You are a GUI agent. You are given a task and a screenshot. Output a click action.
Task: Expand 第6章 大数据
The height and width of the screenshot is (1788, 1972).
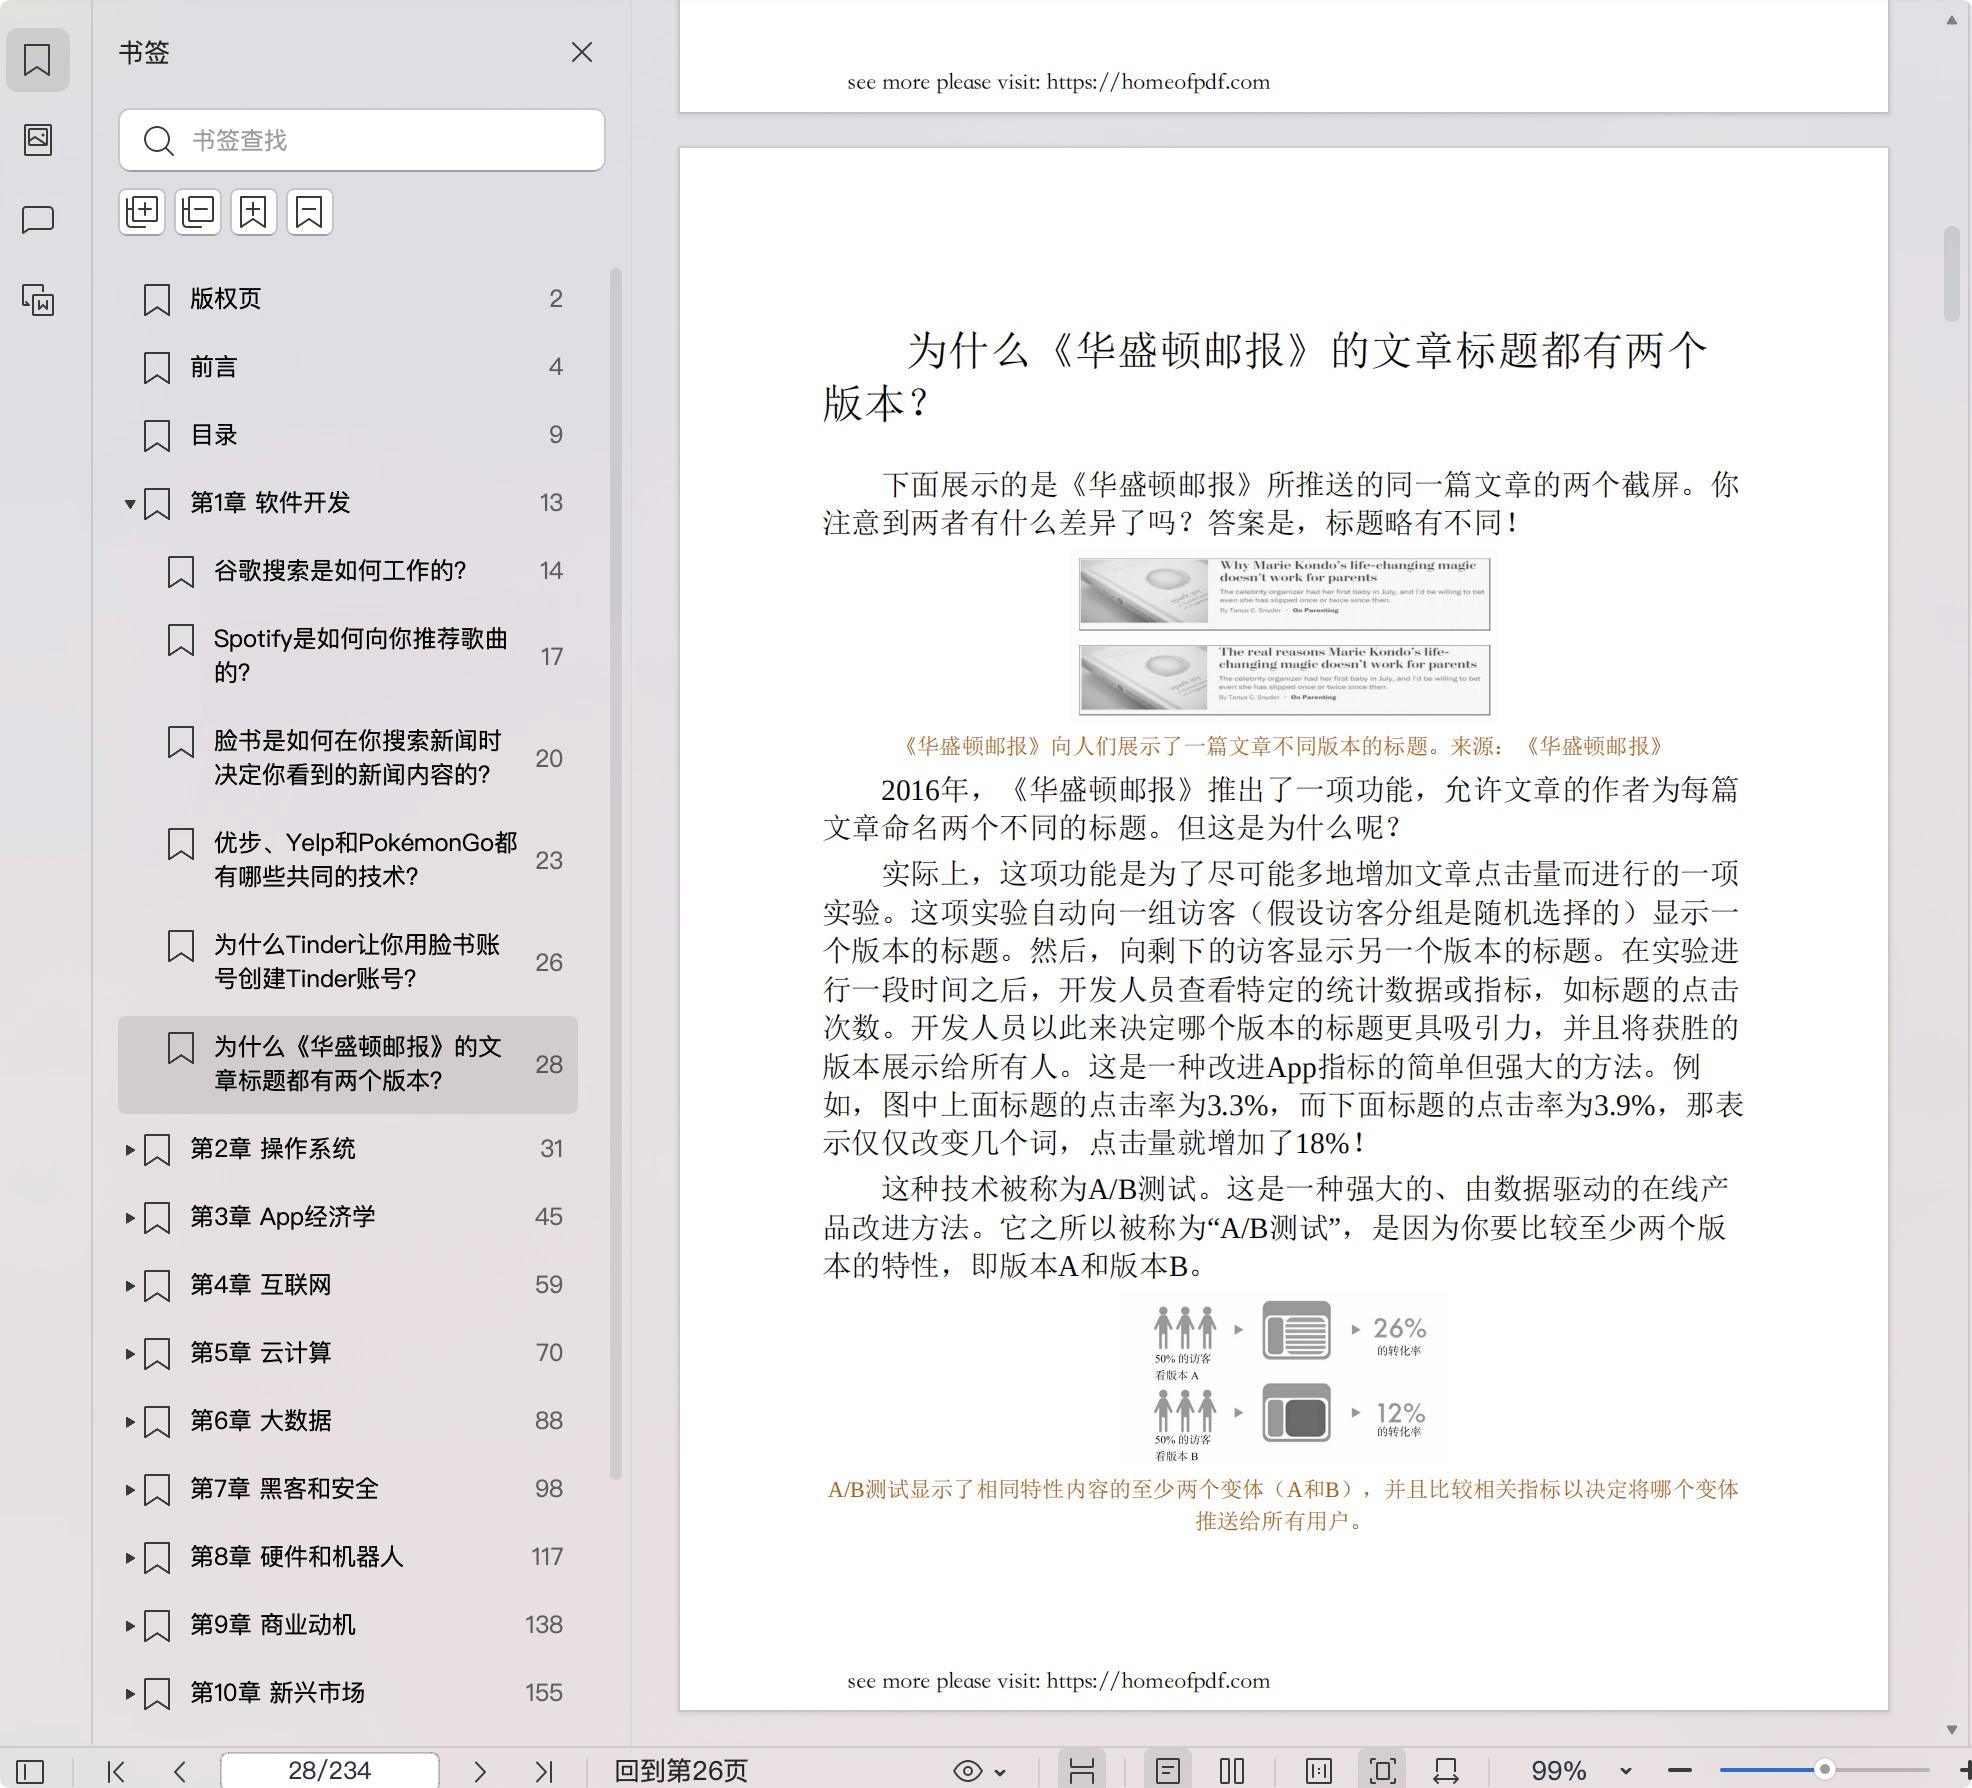tap(129, 1421)
